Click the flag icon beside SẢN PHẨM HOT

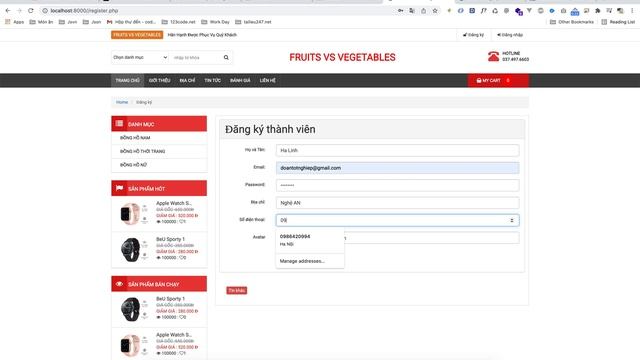click(119, 188)
